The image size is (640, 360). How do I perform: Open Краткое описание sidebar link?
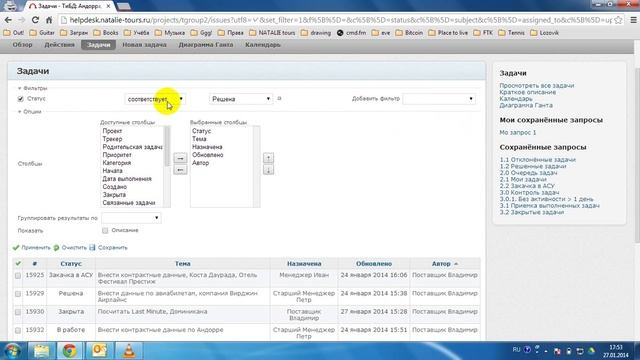[527, 92]
